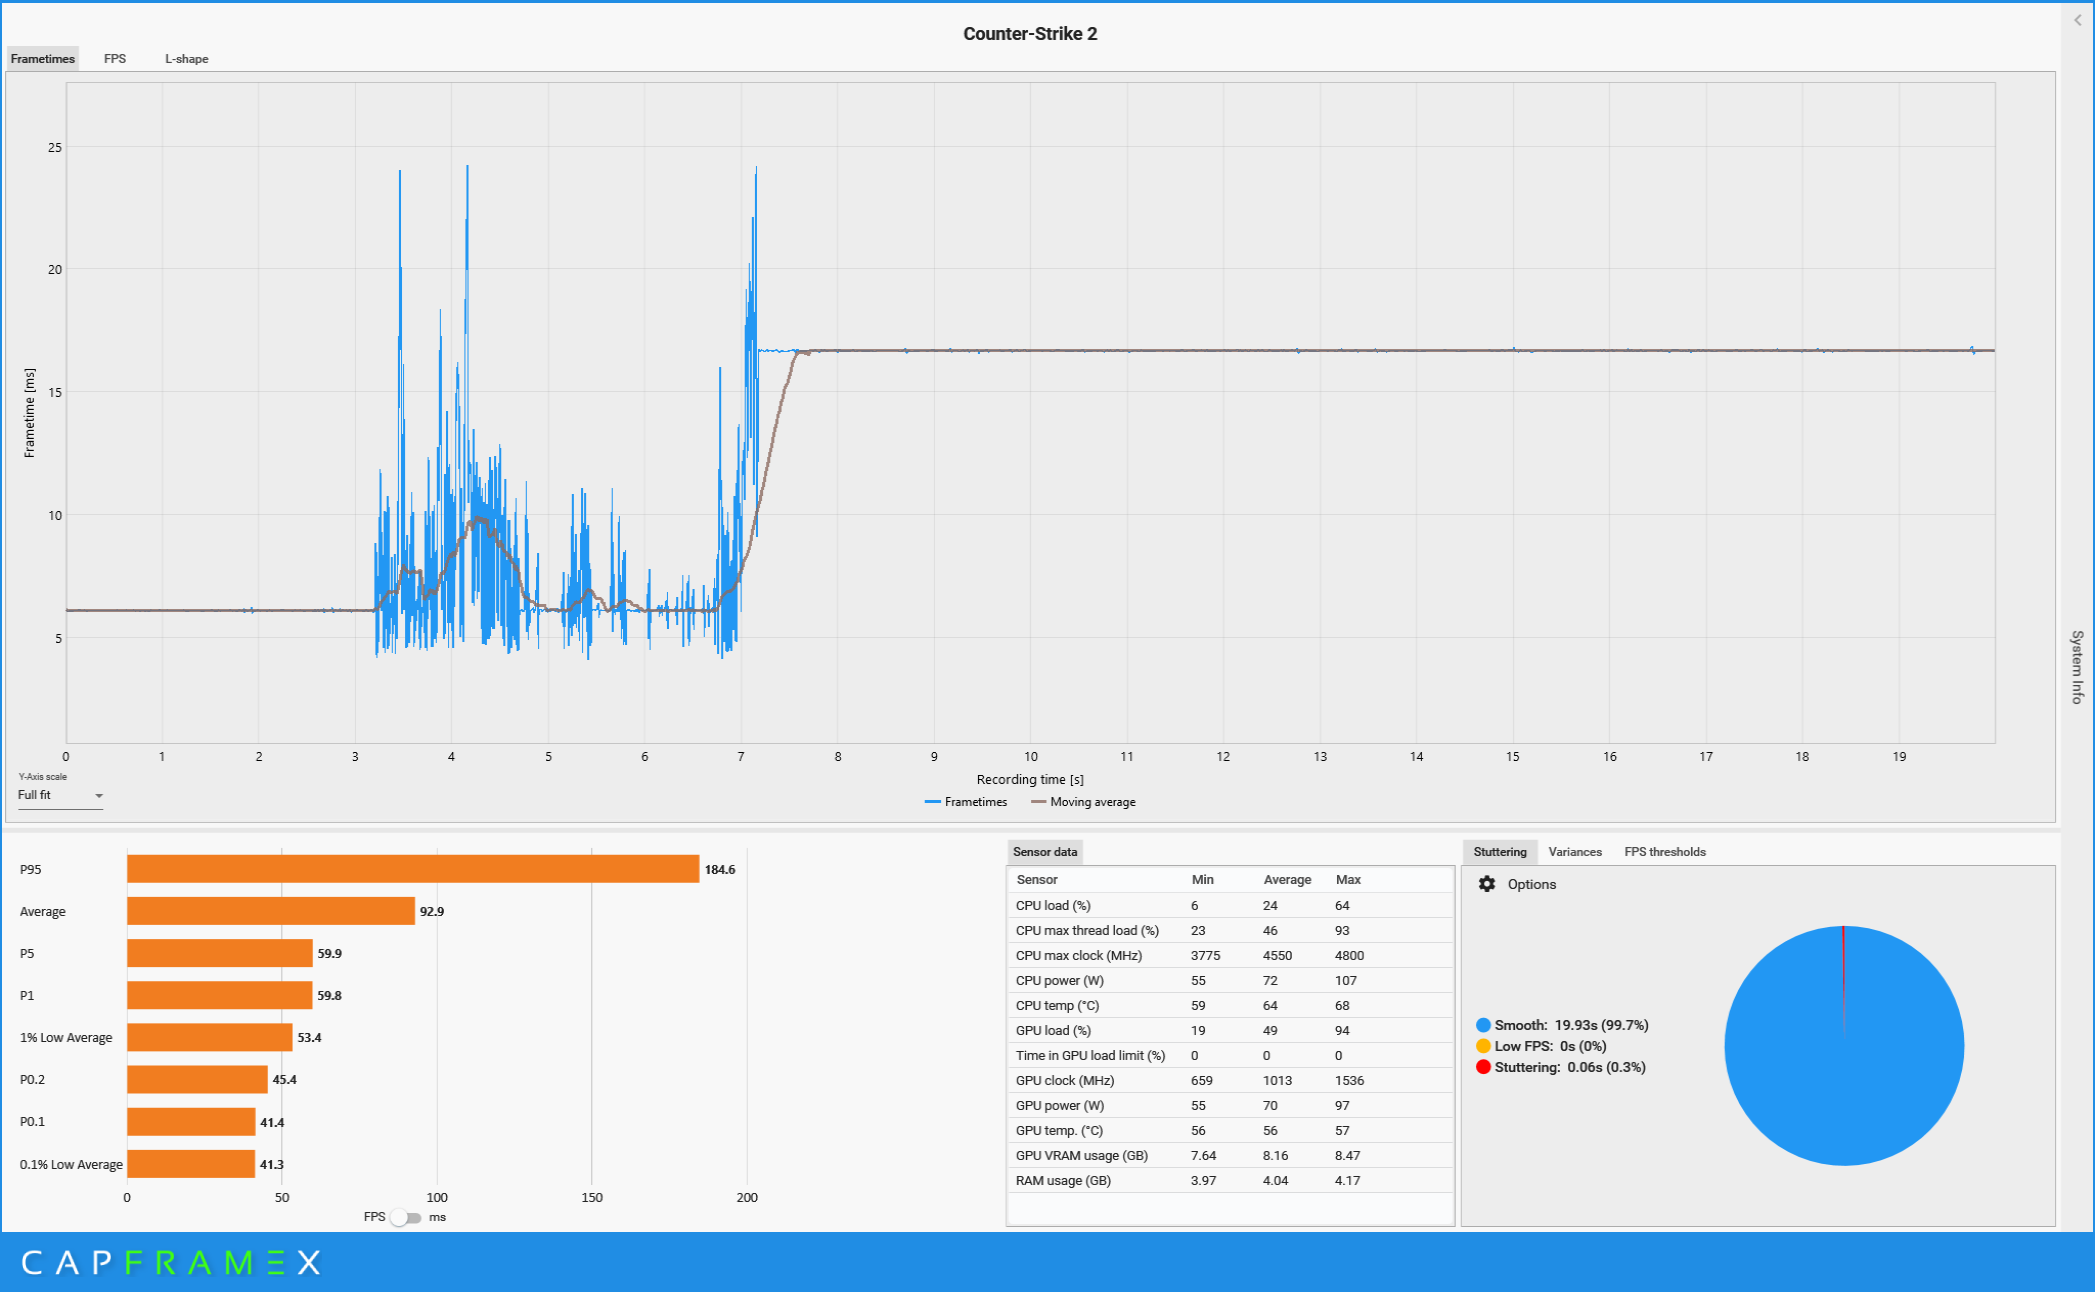2095x1292 pixels.
Task: Switch to the L-shape tab
Action: [187, 59]
